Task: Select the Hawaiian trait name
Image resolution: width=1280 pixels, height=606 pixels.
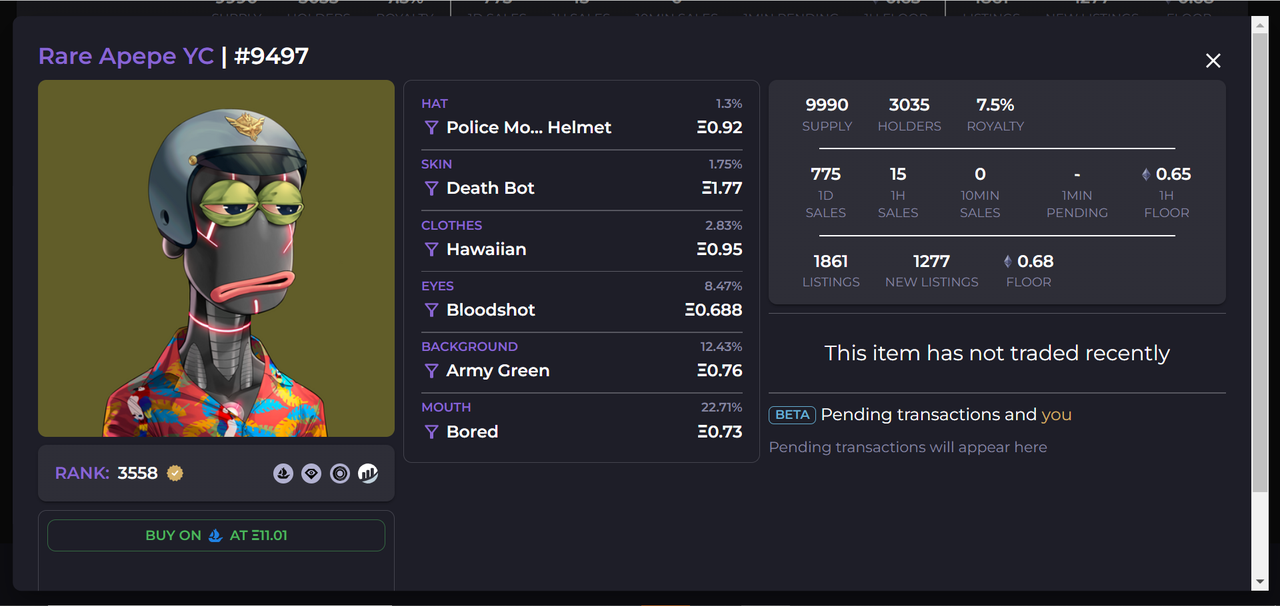Action: point(486,250)
